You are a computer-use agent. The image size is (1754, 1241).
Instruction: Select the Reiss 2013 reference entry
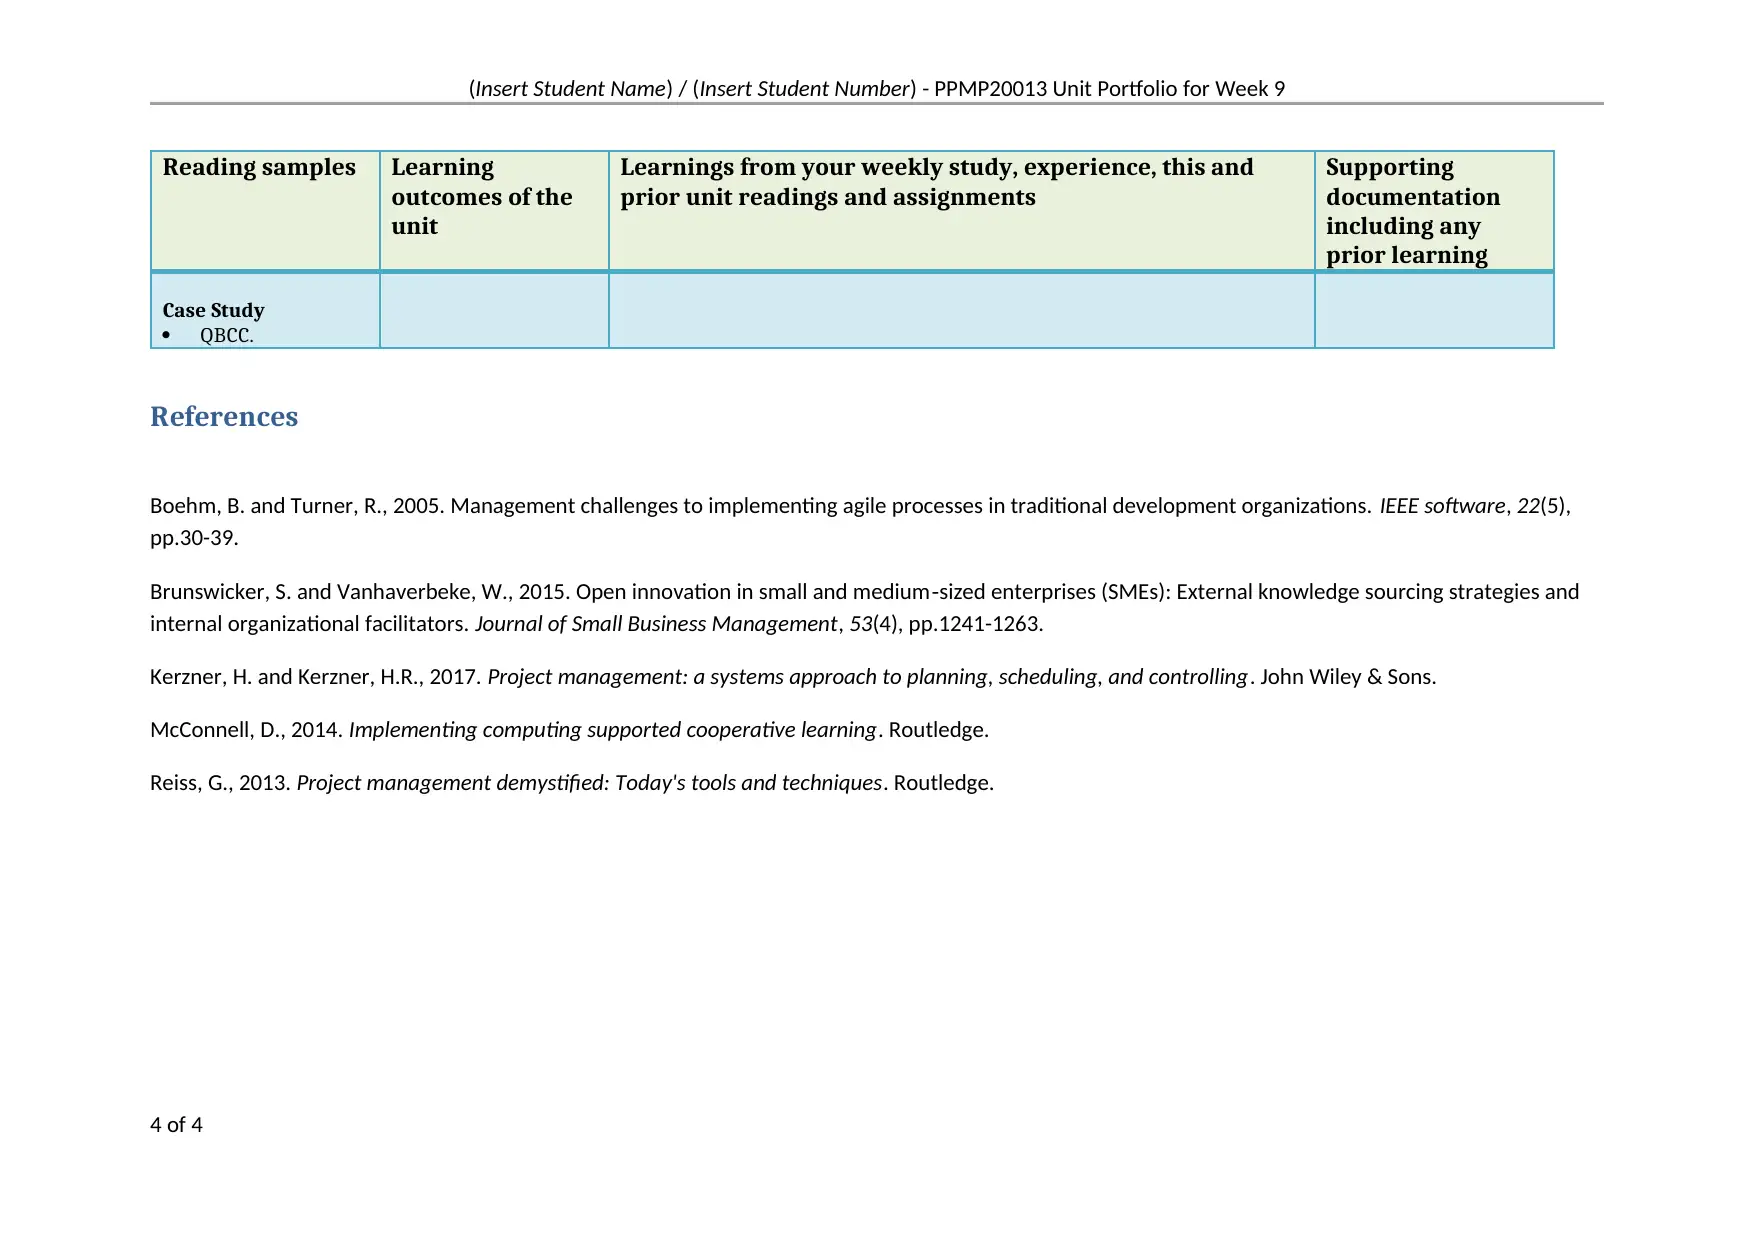tap(572, 783)
